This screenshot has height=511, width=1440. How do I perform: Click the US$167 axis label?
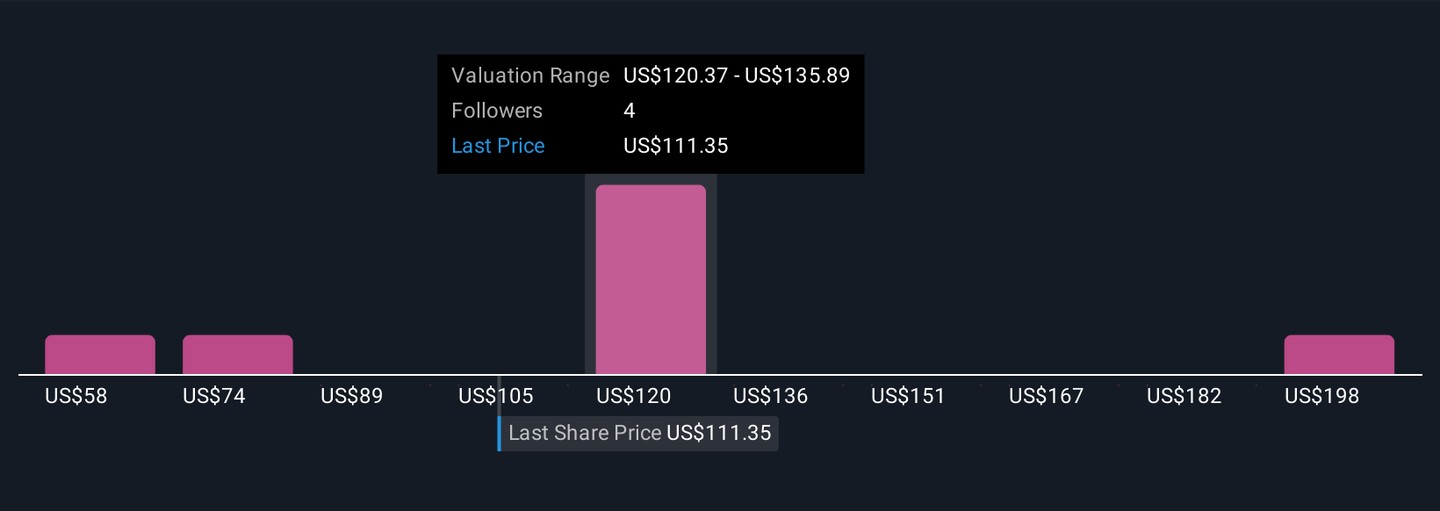[1046, 396]
